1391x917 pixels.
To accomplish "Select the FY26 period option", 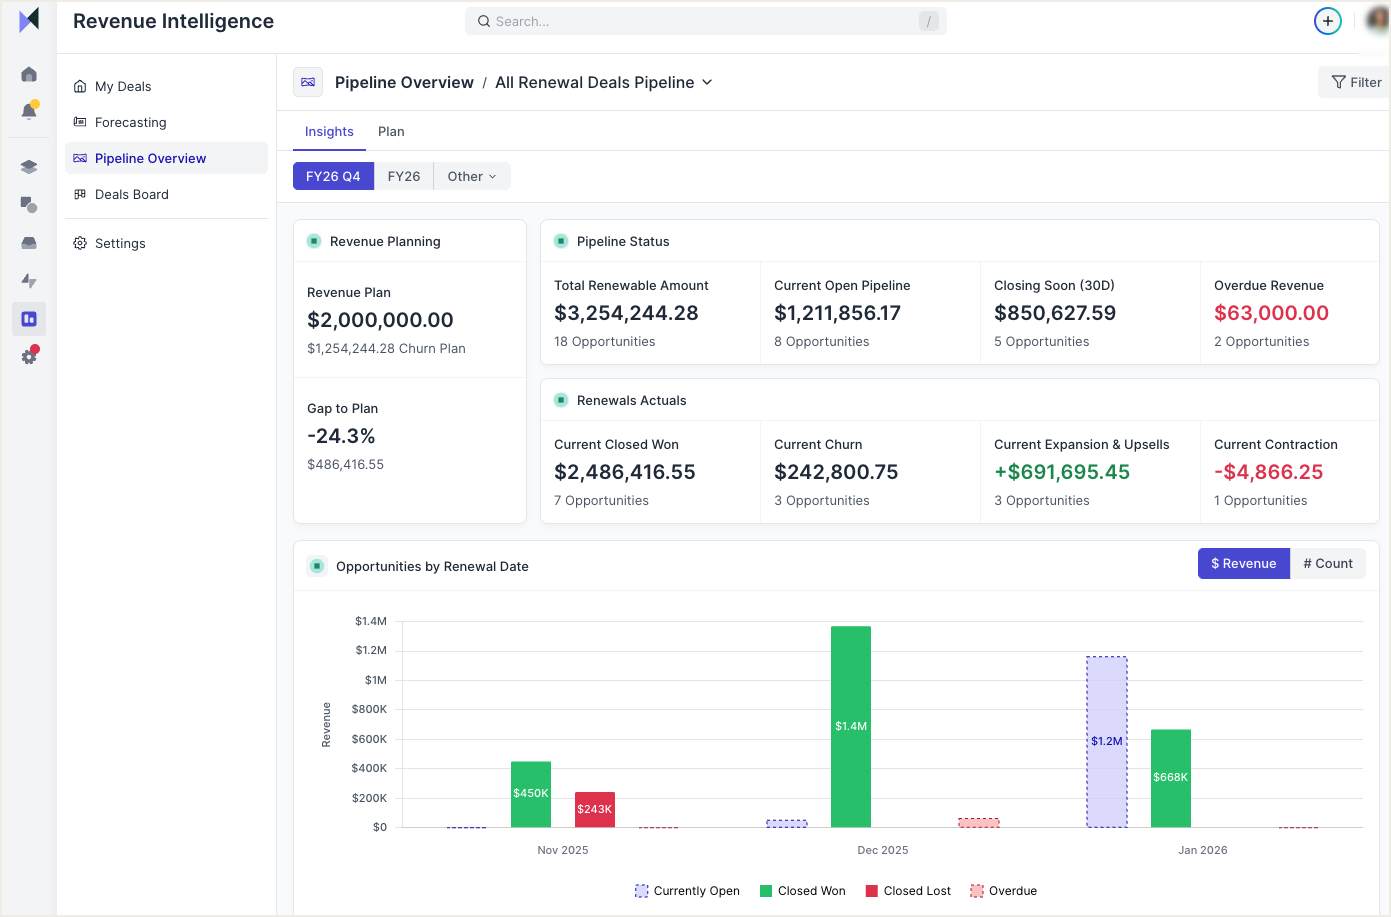I will pos(403,176).
